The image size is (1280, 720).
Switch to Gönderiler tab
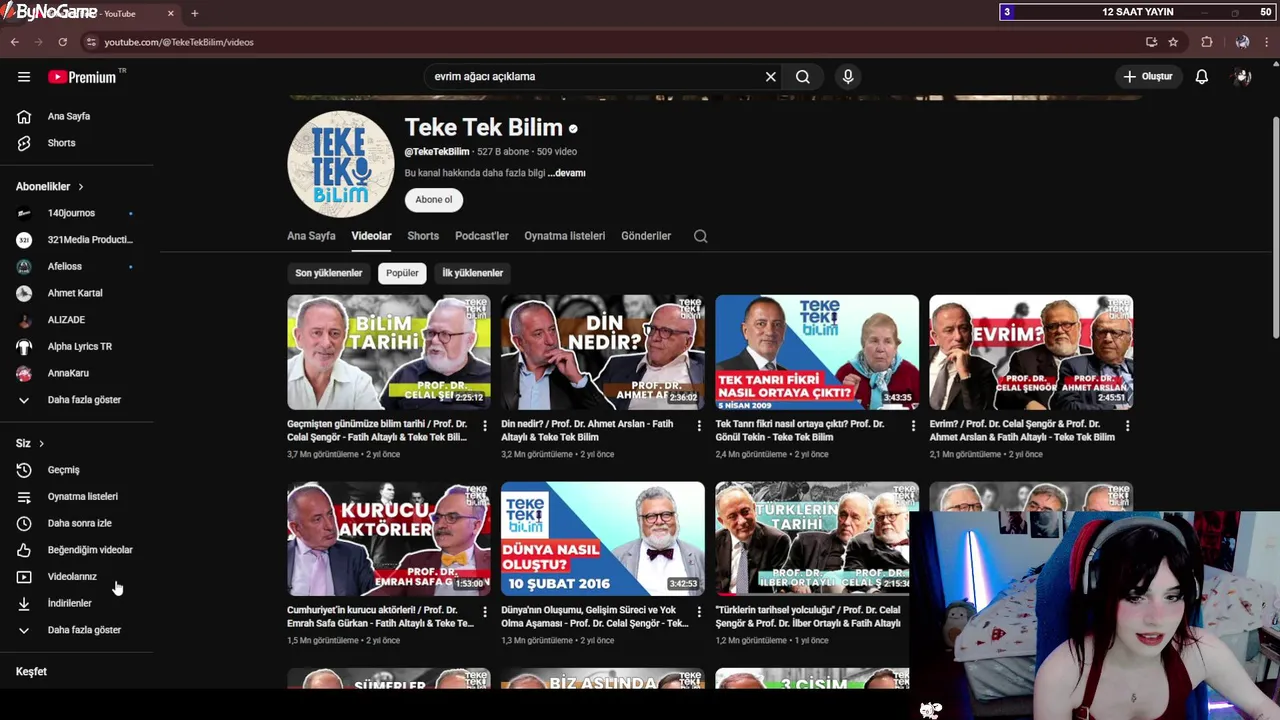(646, 236)
